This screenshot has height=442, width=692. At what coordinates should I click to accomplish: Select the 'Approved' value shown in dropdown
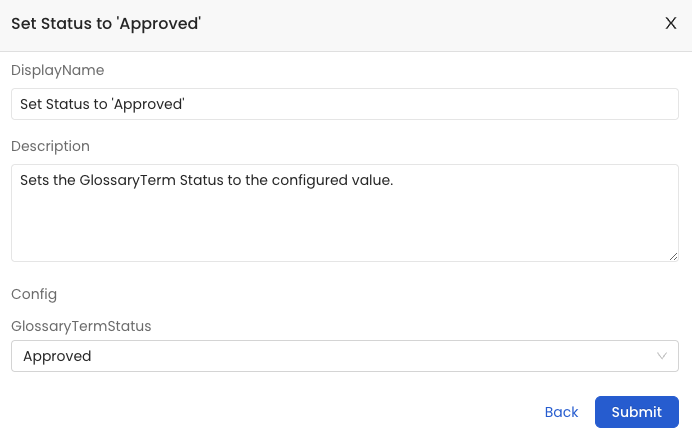[x=57, y=356]
